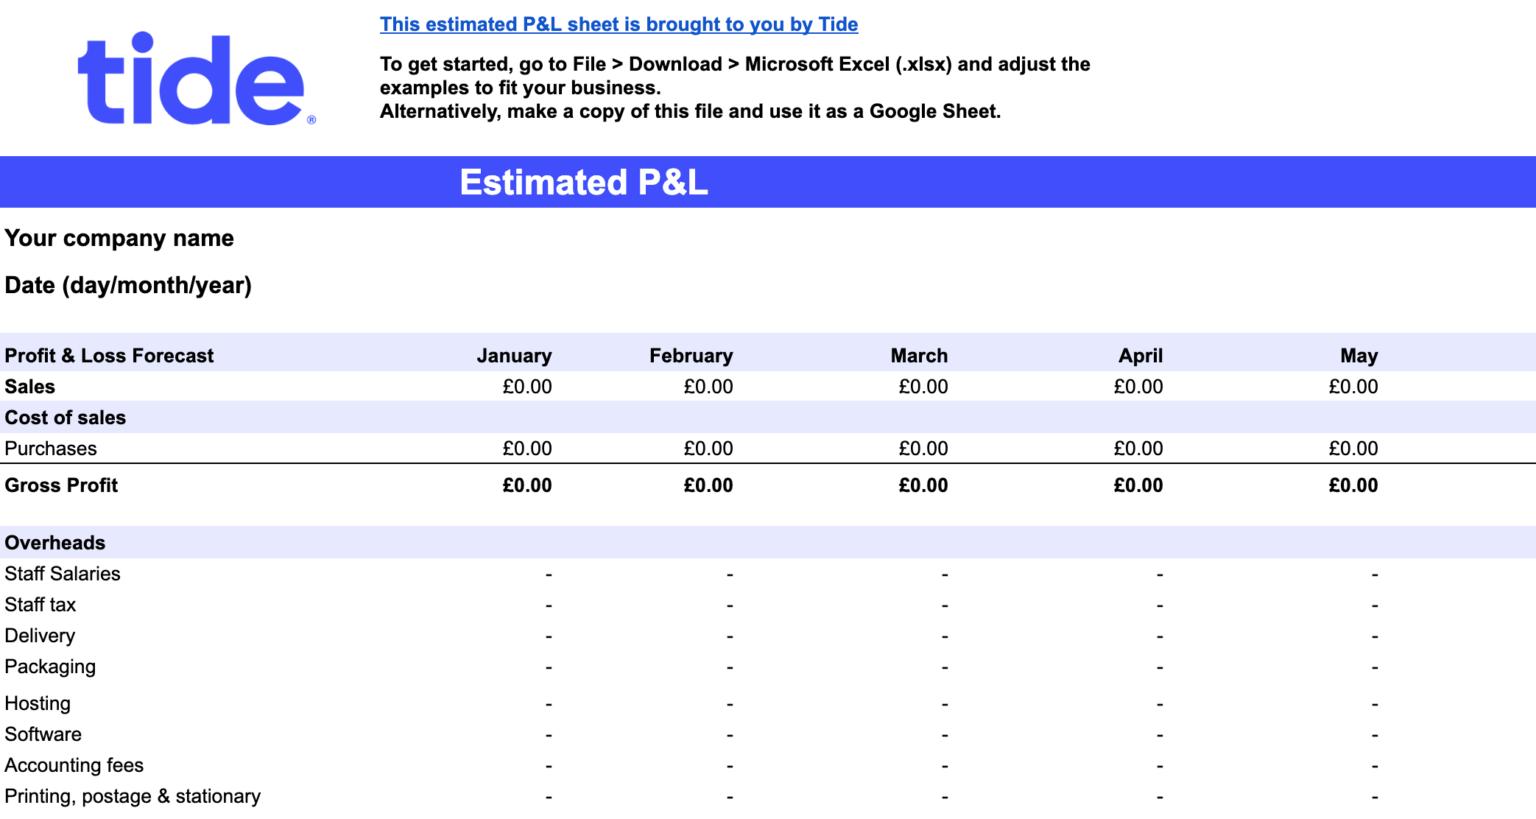Select the Cost of sales row label
Image resolution: width=1536 pixels, height=819 pixels.
click(x=65, y=418)
